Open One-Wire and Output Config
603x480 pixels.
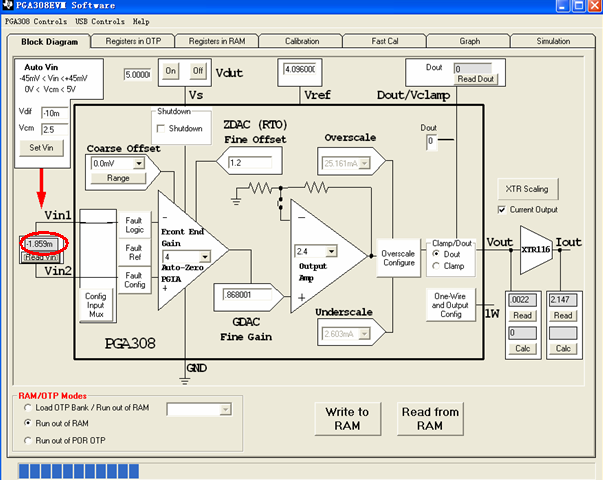click(450, 305)
